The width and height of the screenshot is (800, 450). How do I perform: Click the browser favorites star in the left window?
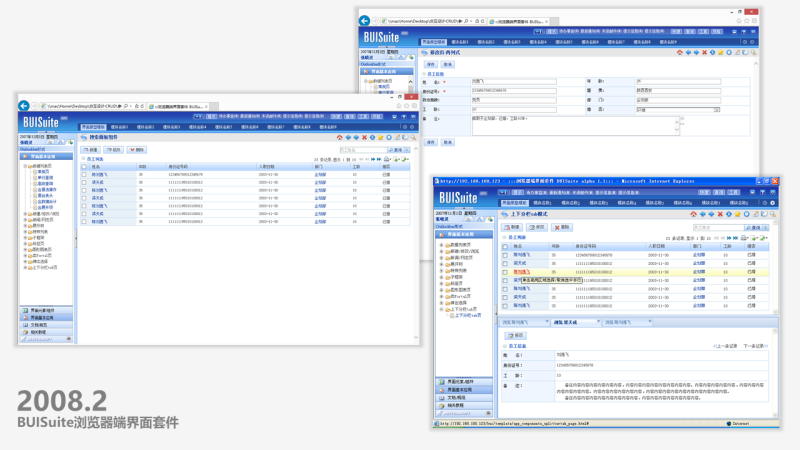click(407, 106)
